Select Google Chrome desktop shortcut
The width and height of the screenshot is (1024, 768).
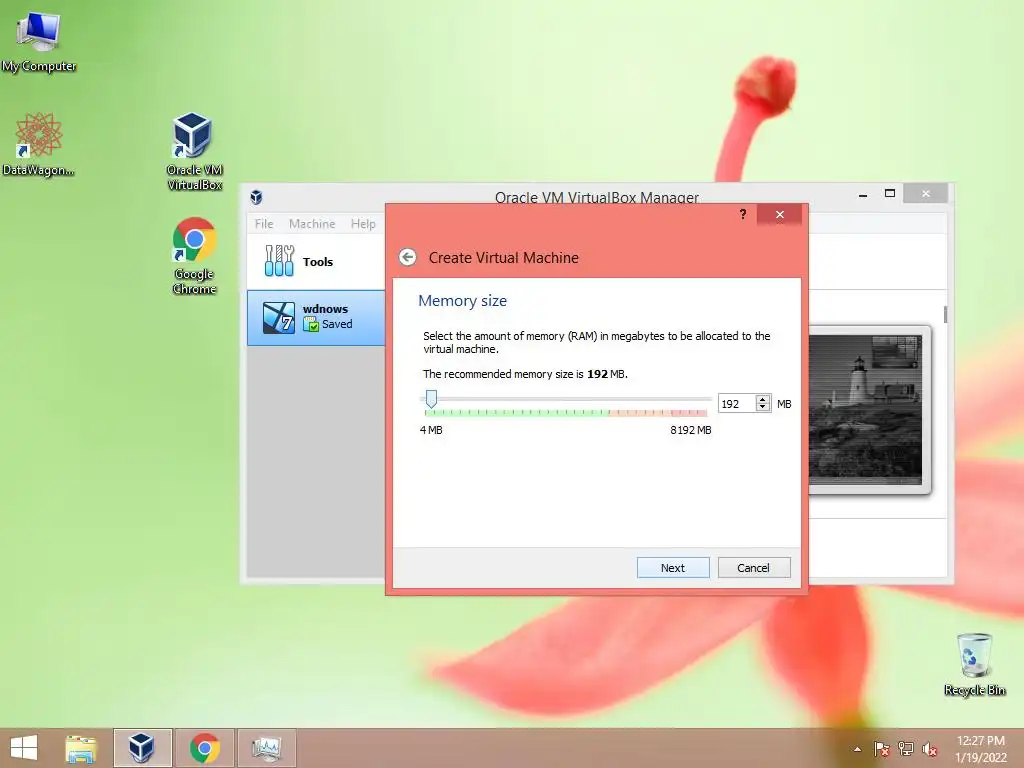194,255
